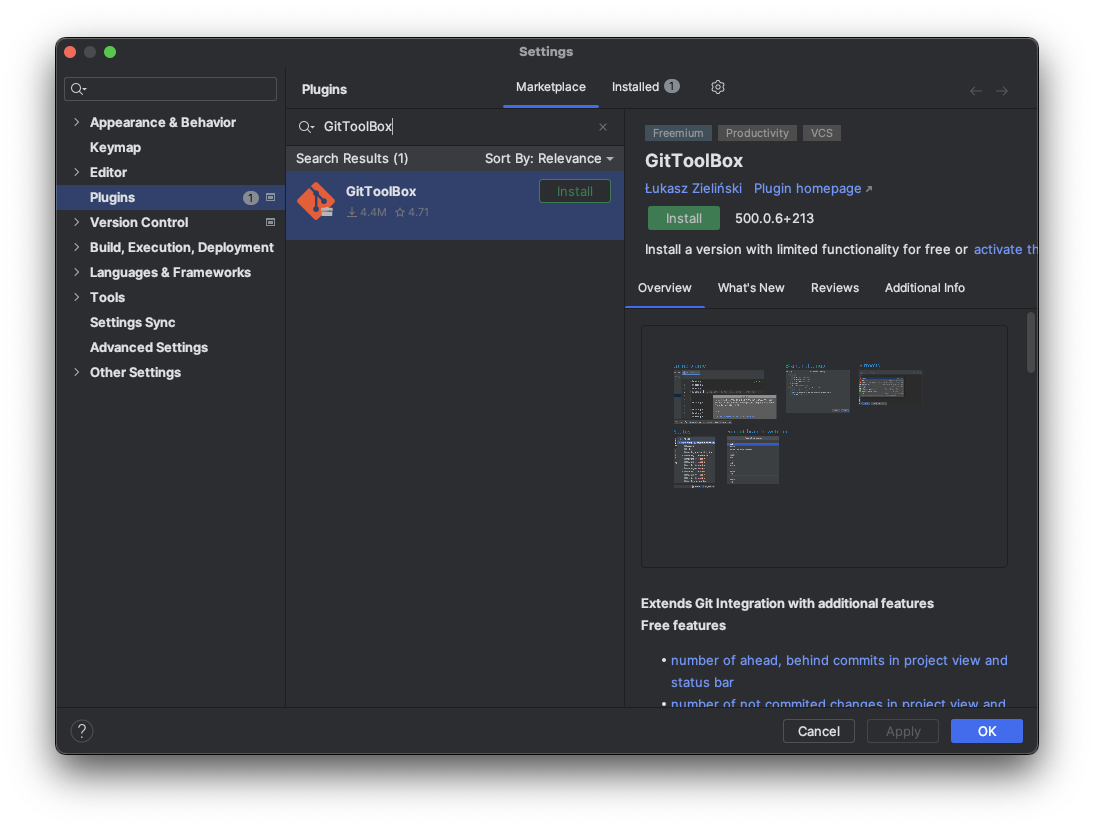
Task: Open the Reviews tab
Action: (x=834, y=288)
